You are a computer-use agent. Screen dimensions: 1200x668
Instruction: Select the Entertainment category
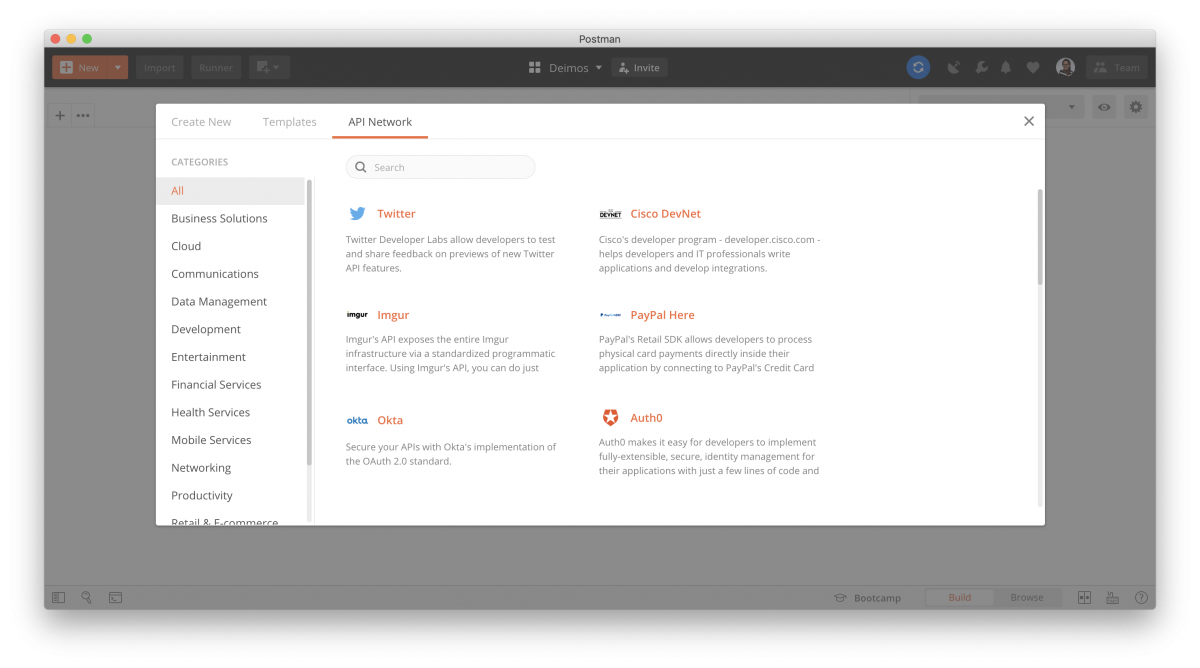coord(231,357)
